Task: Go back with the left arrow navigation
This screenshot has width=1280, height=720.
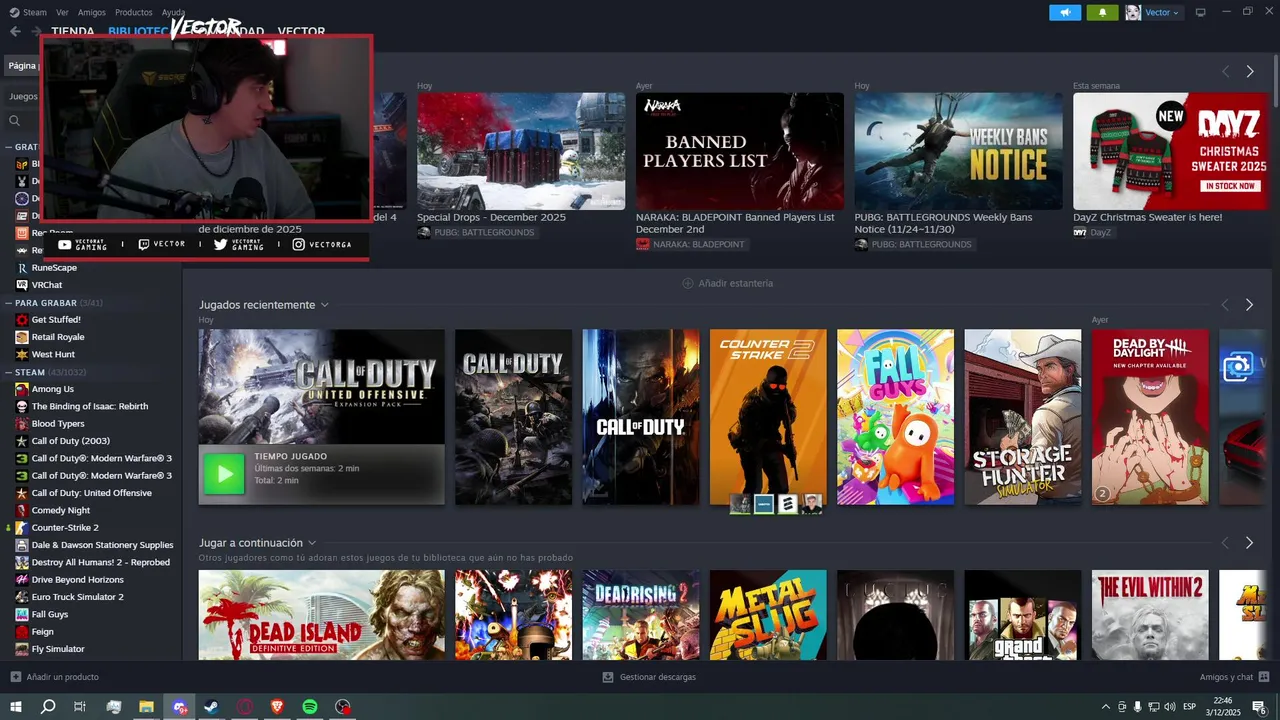Action: coord(15,31)
